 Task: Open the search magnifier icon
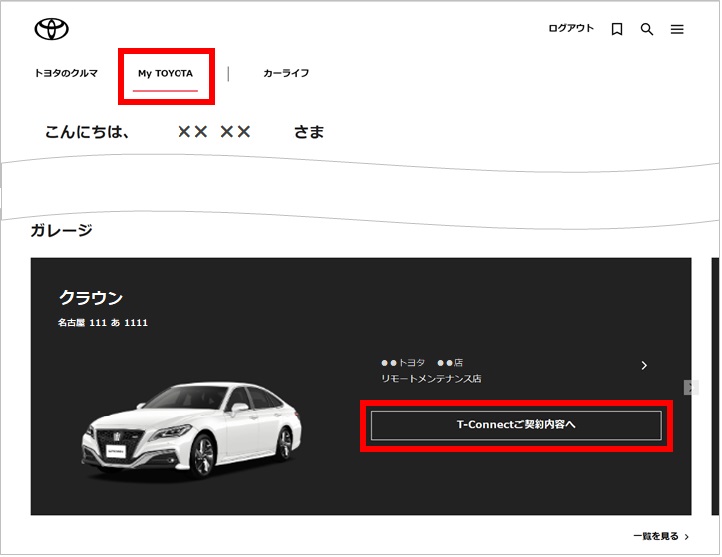647,29
